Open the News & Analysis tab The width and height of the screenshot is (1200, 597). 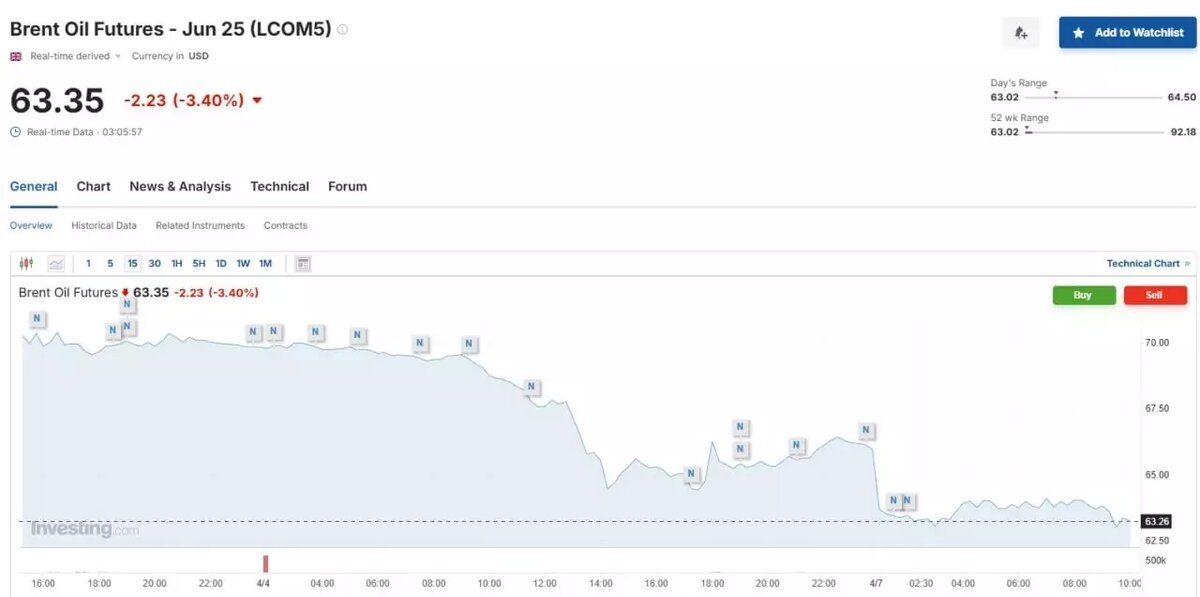pos(180,187)
